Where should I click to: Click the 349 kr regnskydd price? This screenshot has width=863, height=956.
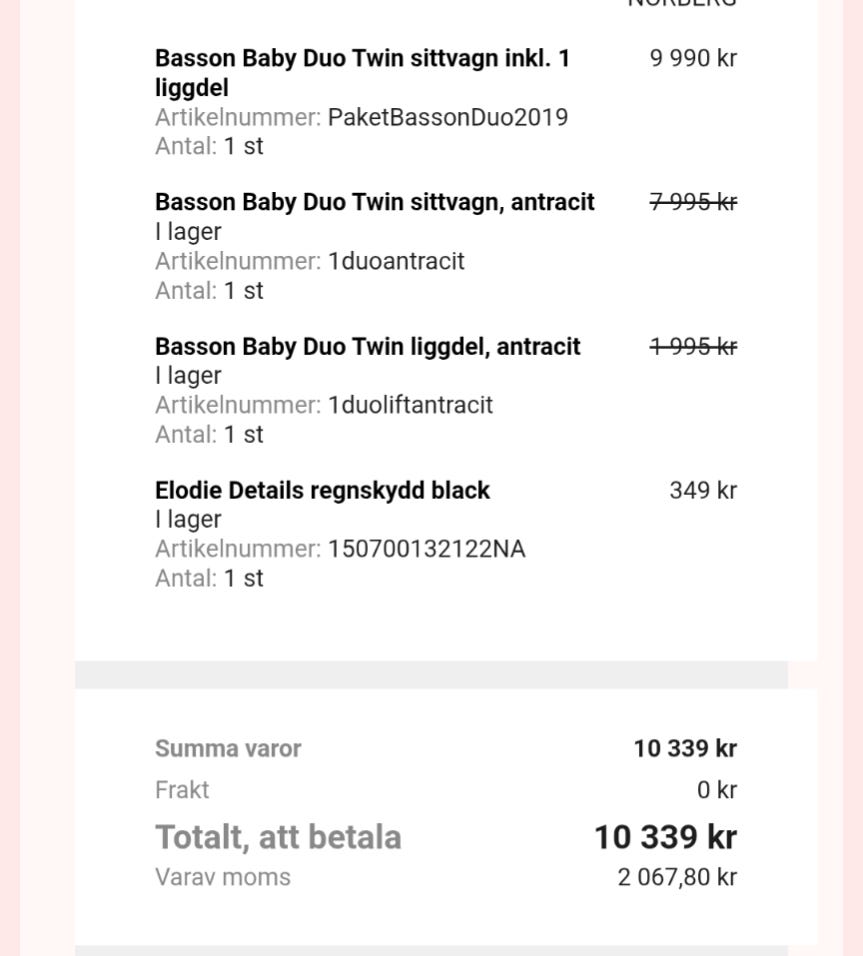(x=702, y=490)
